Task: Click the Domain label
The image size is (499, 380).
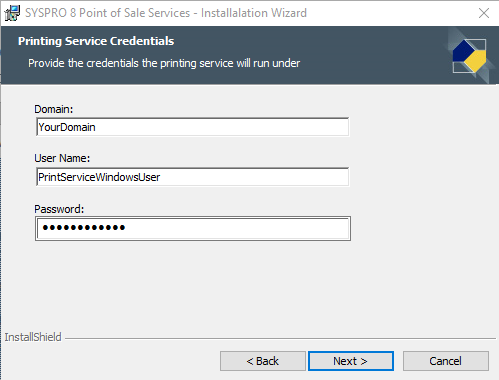Action: (54, 109)
